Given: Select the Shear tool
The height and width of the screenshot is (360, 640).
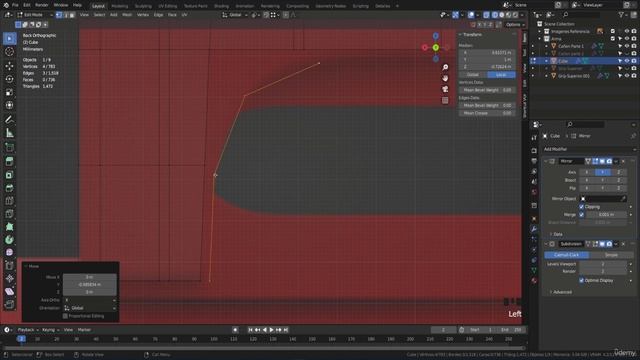Looking at the screenshot, I should [x=9, y=291].
